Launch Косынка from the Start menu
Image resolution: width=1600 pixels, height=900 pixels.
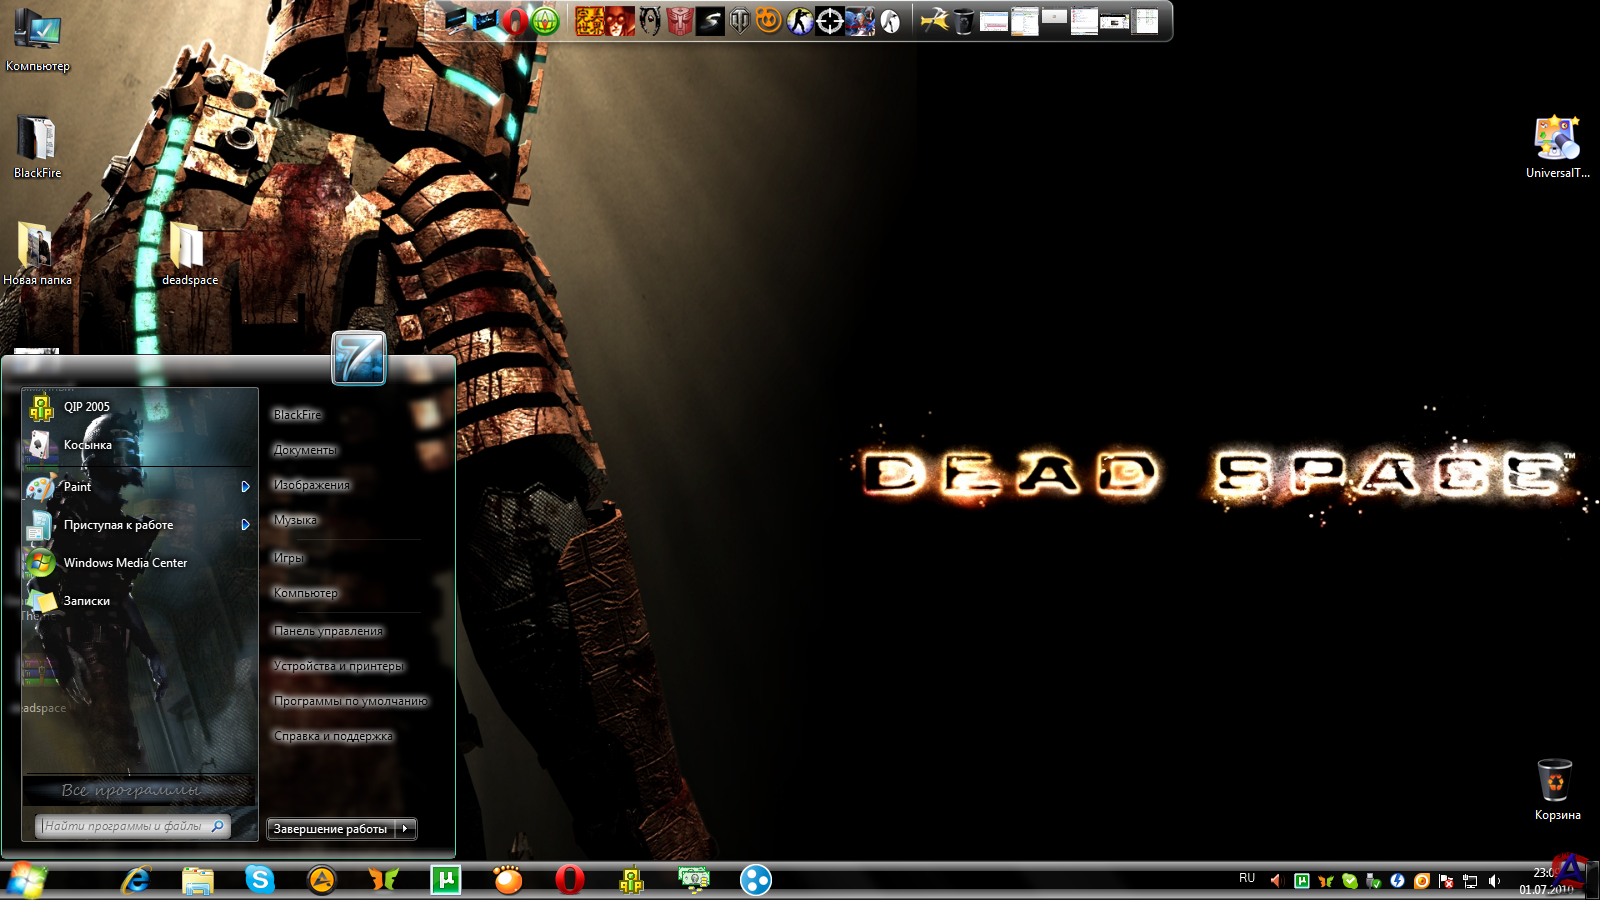coord(139,445)
